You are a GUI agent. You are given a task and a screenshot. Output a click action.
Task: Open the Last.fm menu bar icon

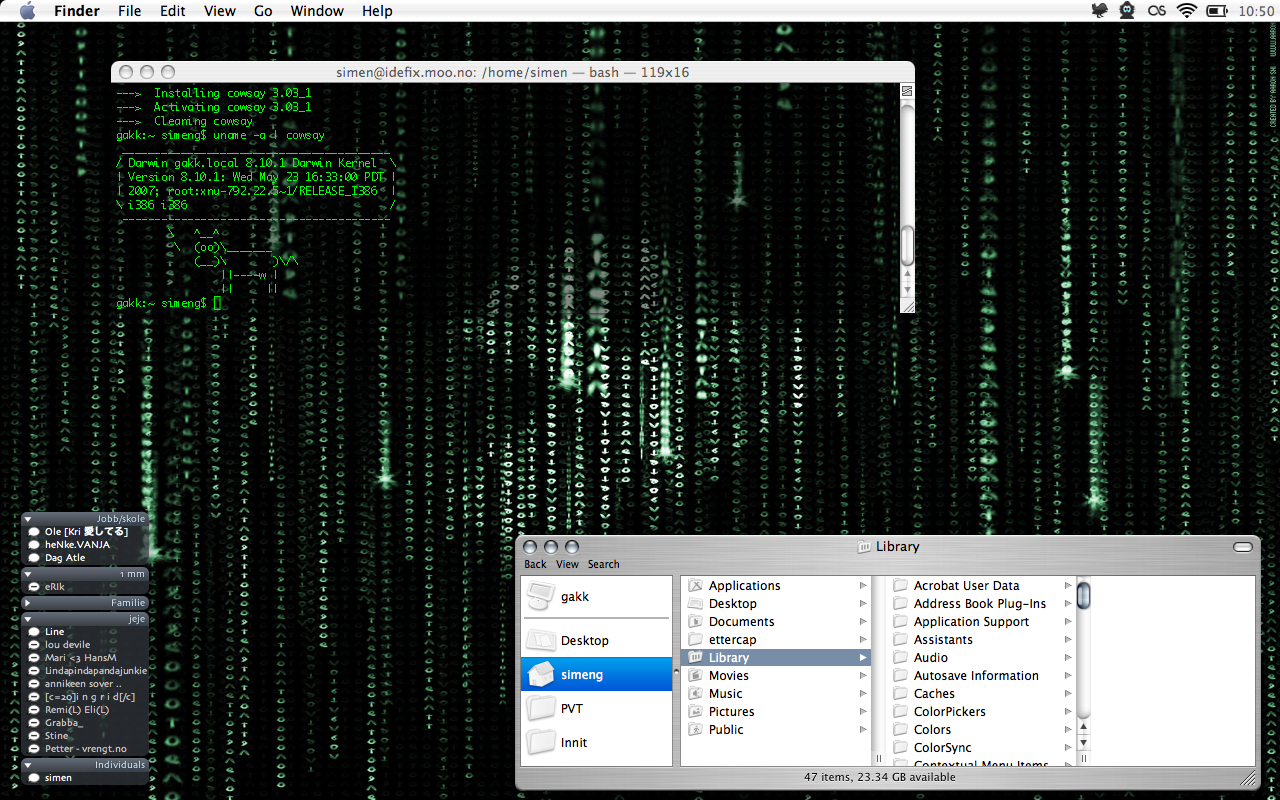[1157, 11]
